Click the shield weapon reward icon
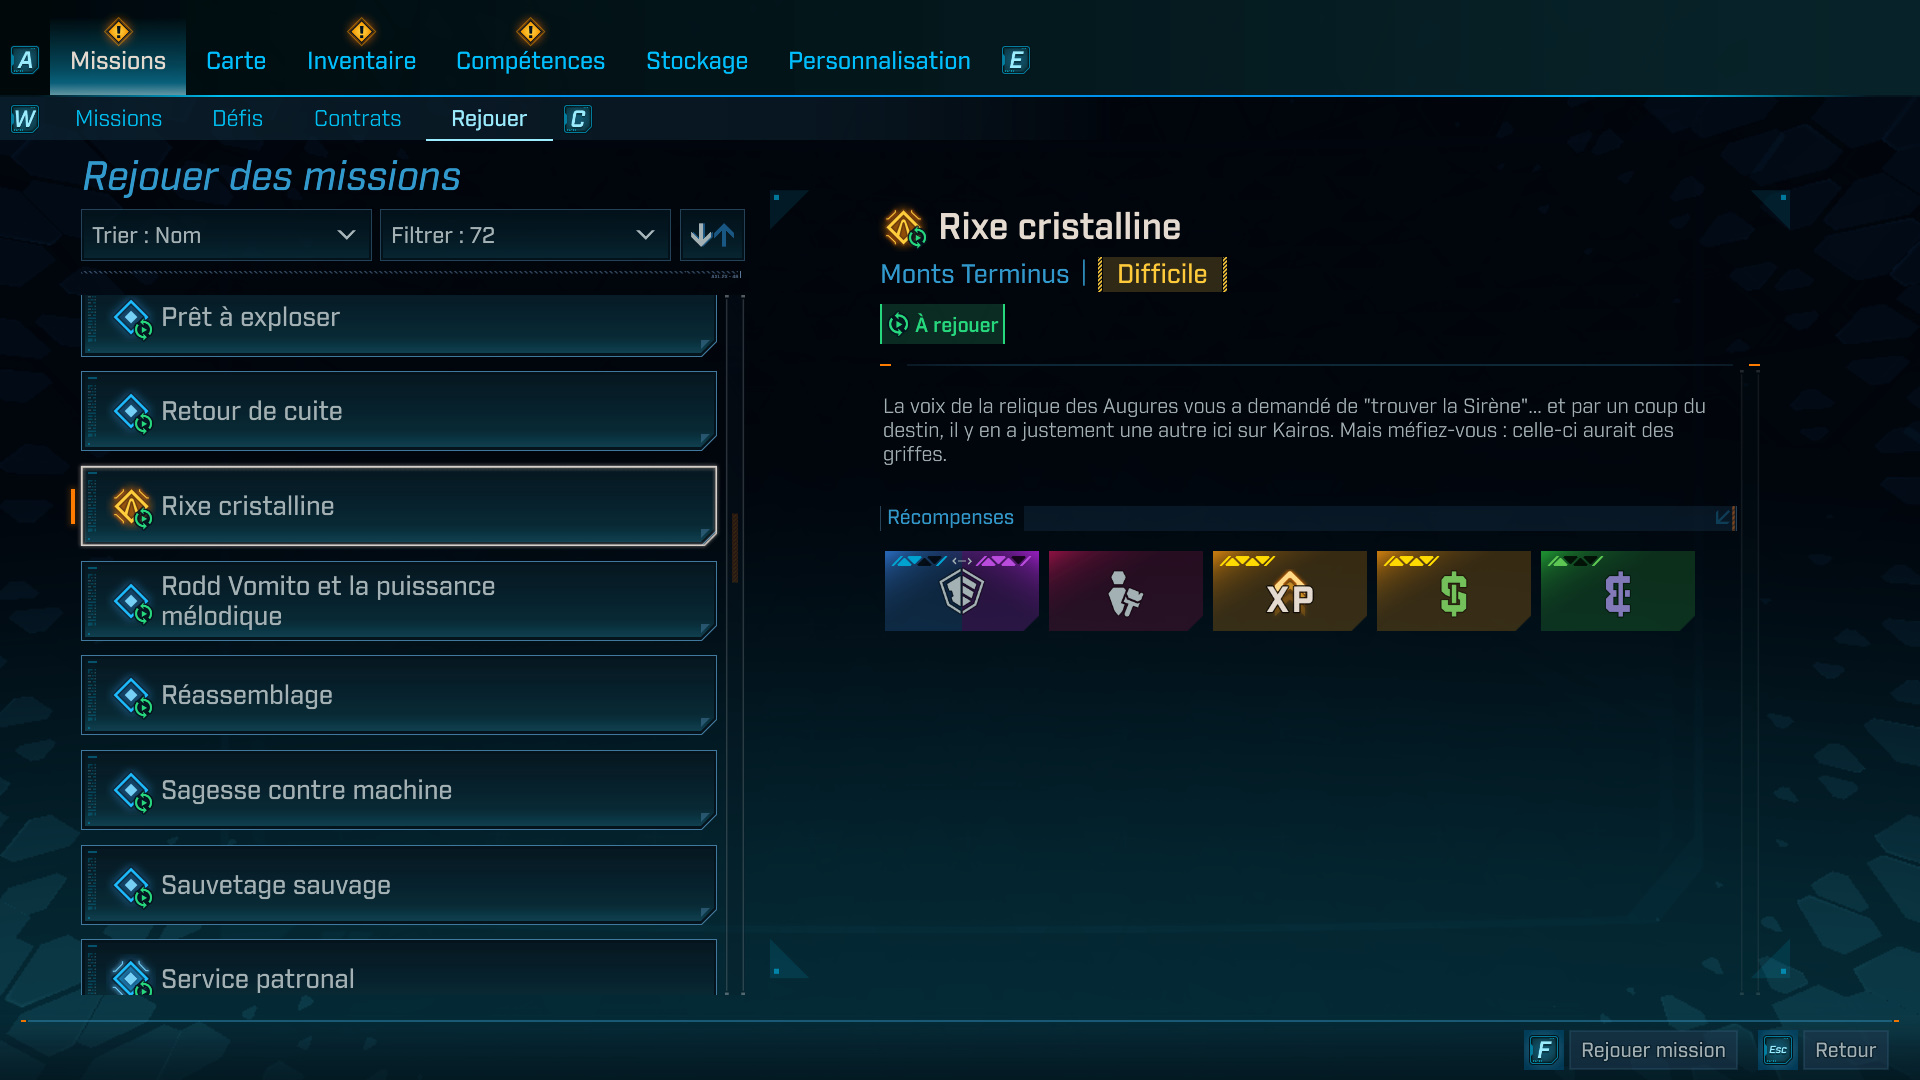Screen dimensions: 1920x1080 click(x=961, y=591)
